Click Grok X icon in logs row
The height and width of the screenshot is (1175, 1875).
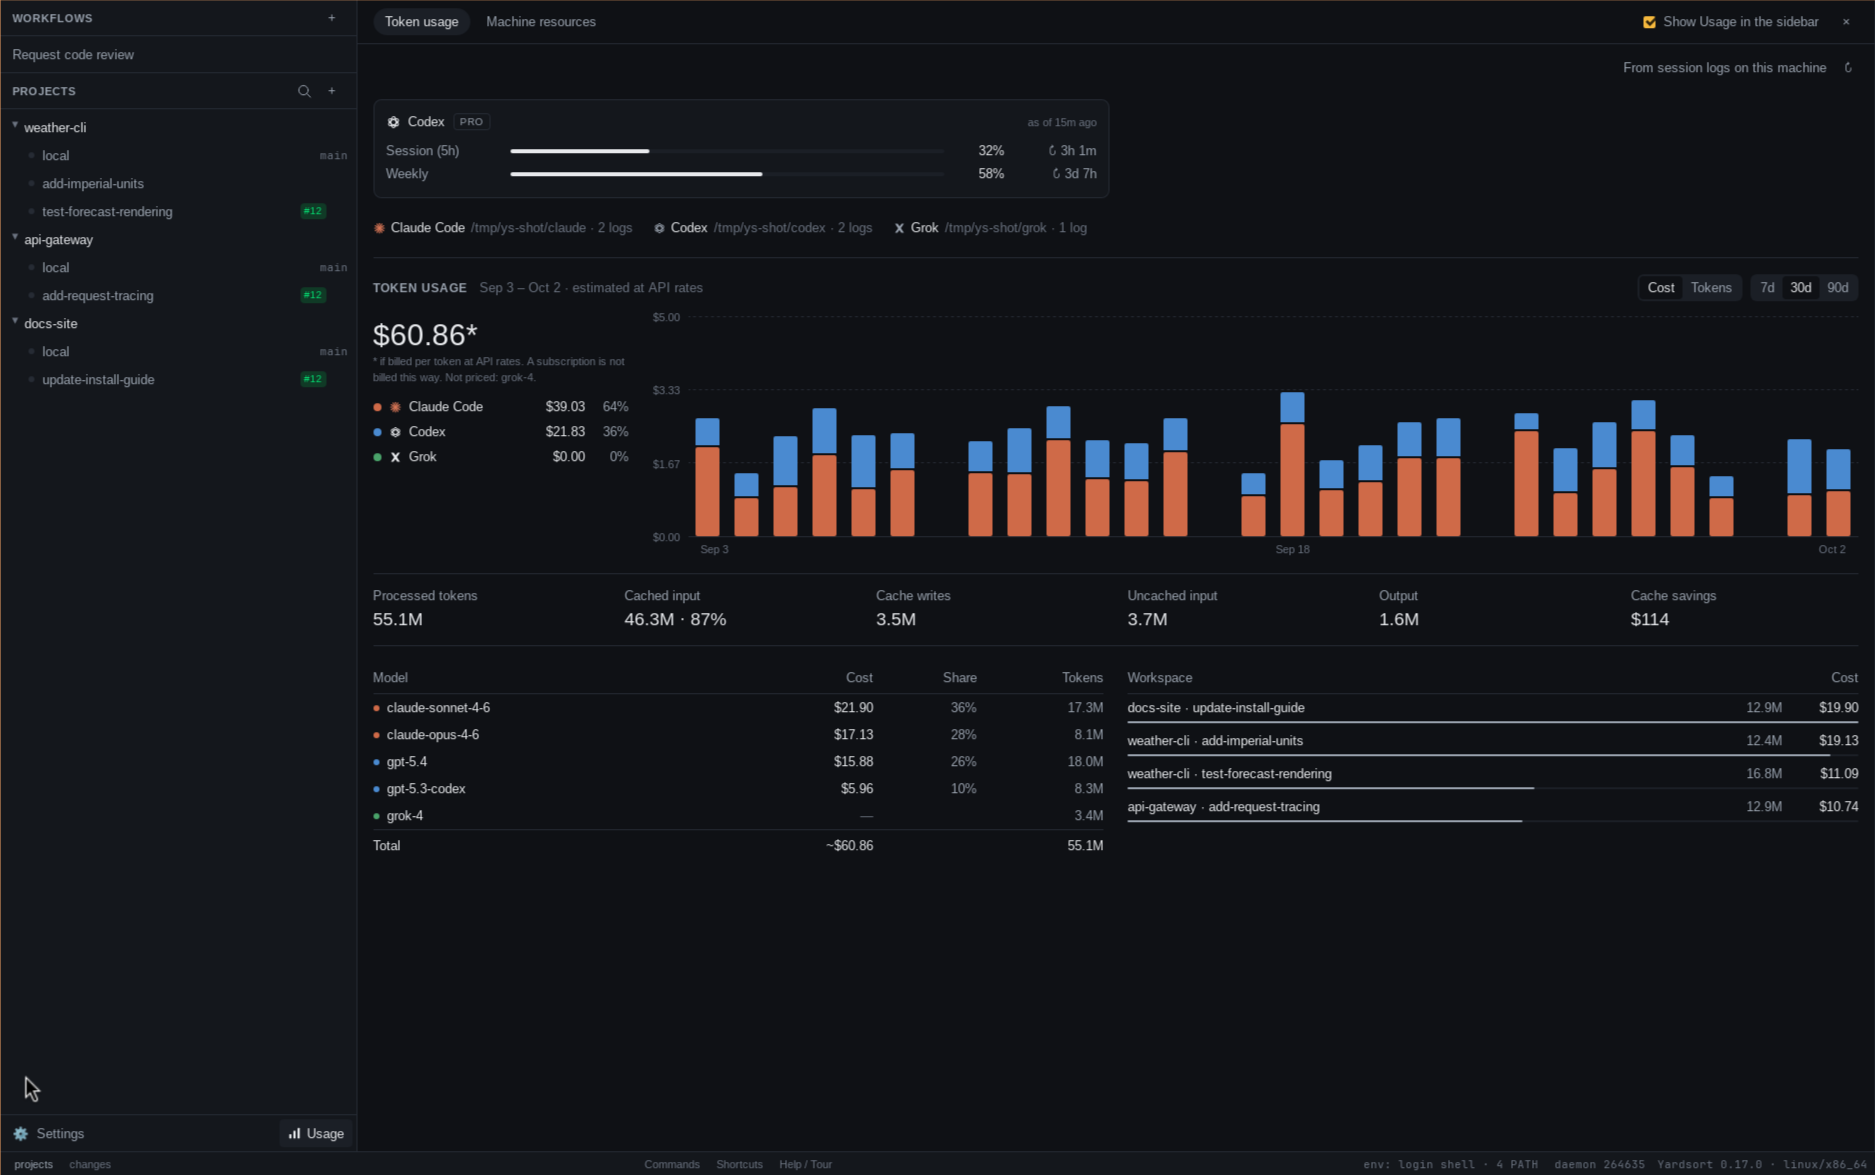pyautogui.click(x=899, y=228)
